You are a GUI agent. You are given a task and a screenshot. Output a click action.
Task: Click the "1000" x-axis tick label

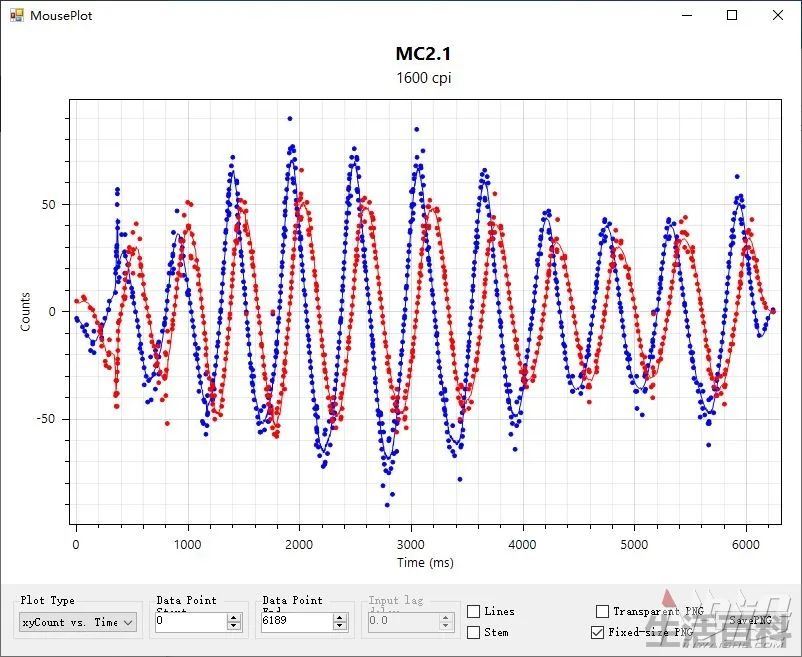click(188, 545)
